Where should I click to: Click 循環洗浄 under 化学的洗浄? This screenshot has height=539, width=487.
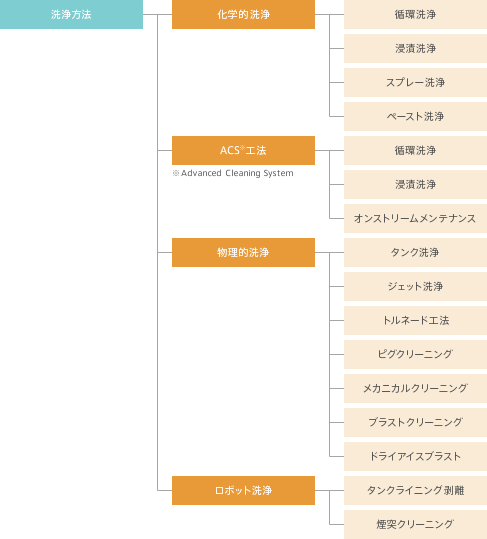click(416, 14)
